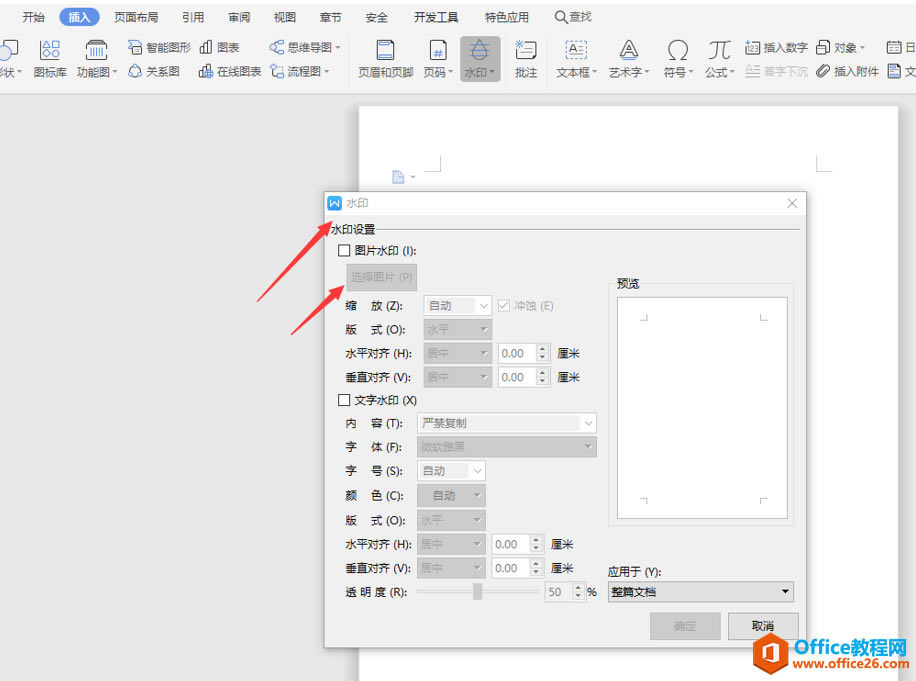Open the 功能图 function diagrams
The height and width of the screenshot is (681, 916).
(x=96, y=59)
